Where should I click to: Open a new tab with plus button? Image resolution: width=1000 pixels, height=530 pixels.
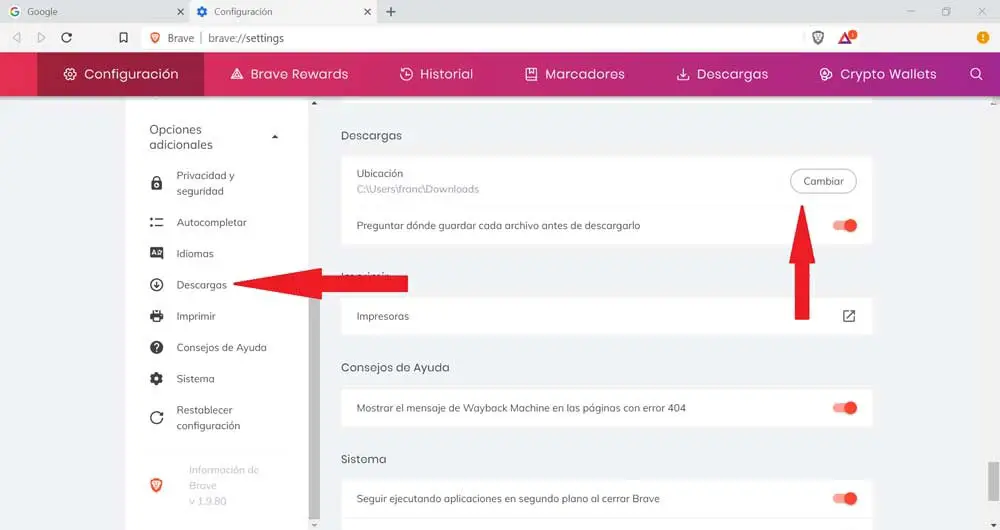pyautogui.click(x=391, y=11)
